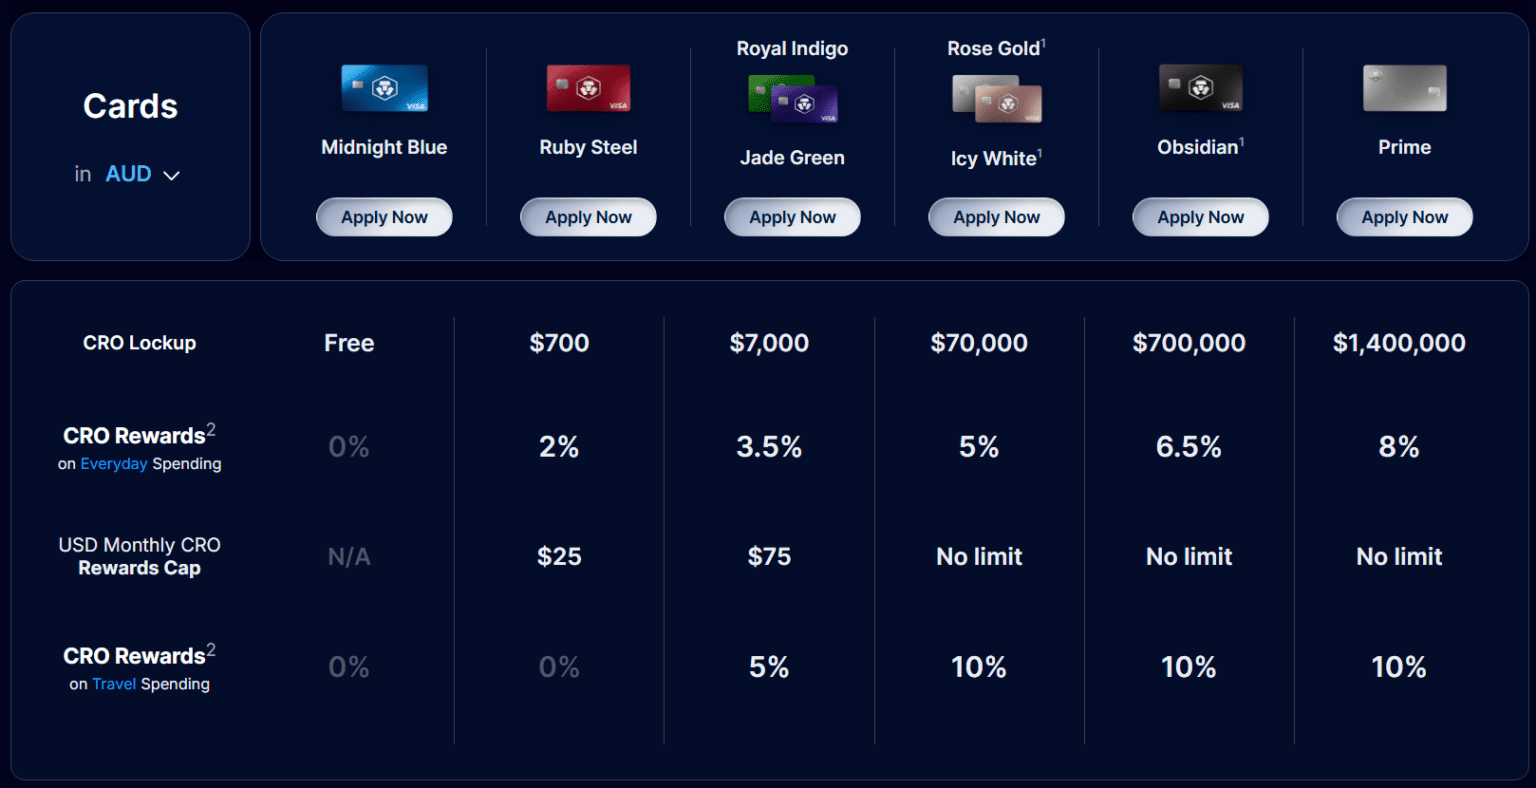Click the Visa logo on the Ruby Steel card
1536x788 pixels.
click(x=618, y=106)
